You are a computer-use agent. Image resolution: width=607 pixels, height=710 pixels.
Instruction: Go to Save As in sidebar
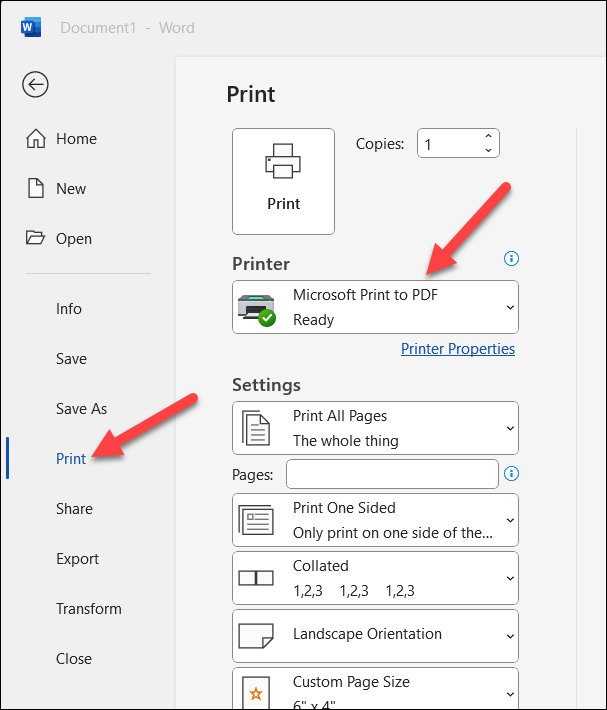point(81,409)
